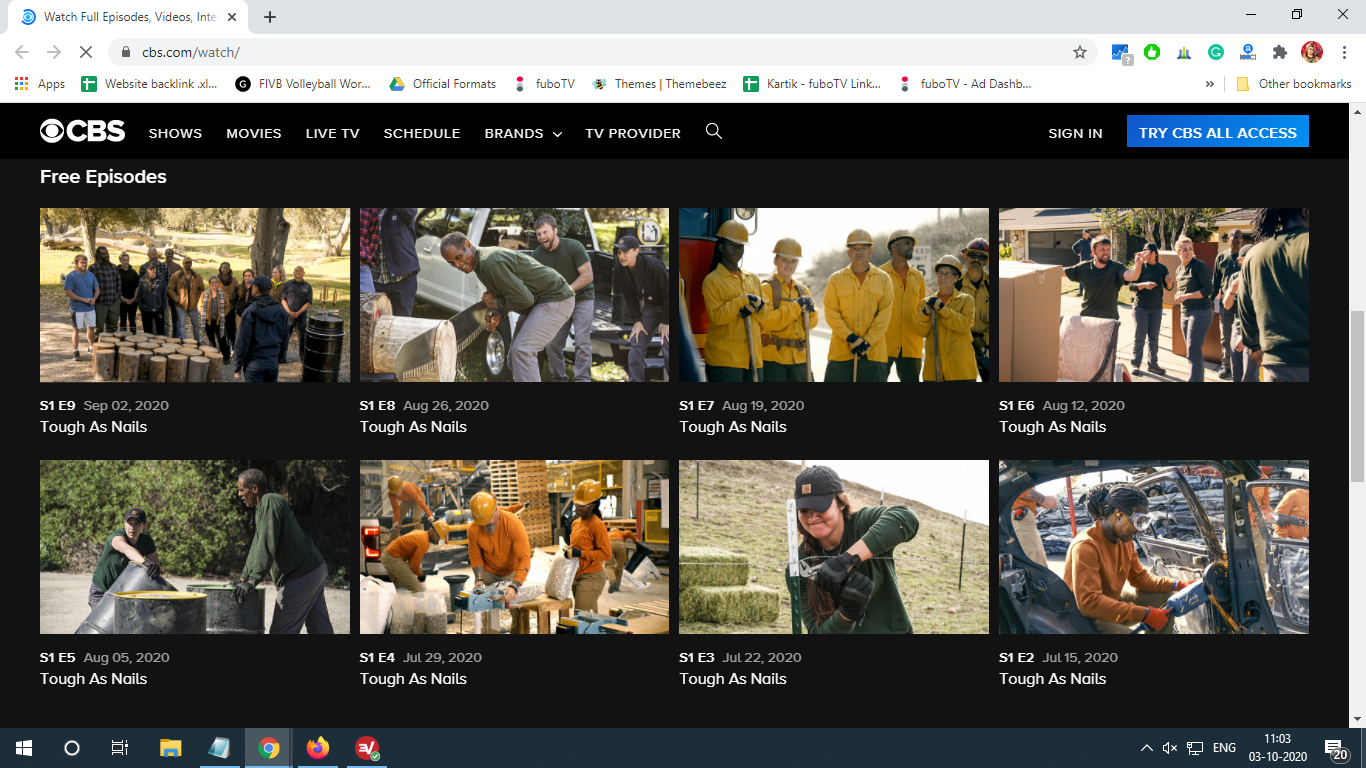Go to the SHOWS menu
The width and height of the screenshot is (1366, 768).
175,133
